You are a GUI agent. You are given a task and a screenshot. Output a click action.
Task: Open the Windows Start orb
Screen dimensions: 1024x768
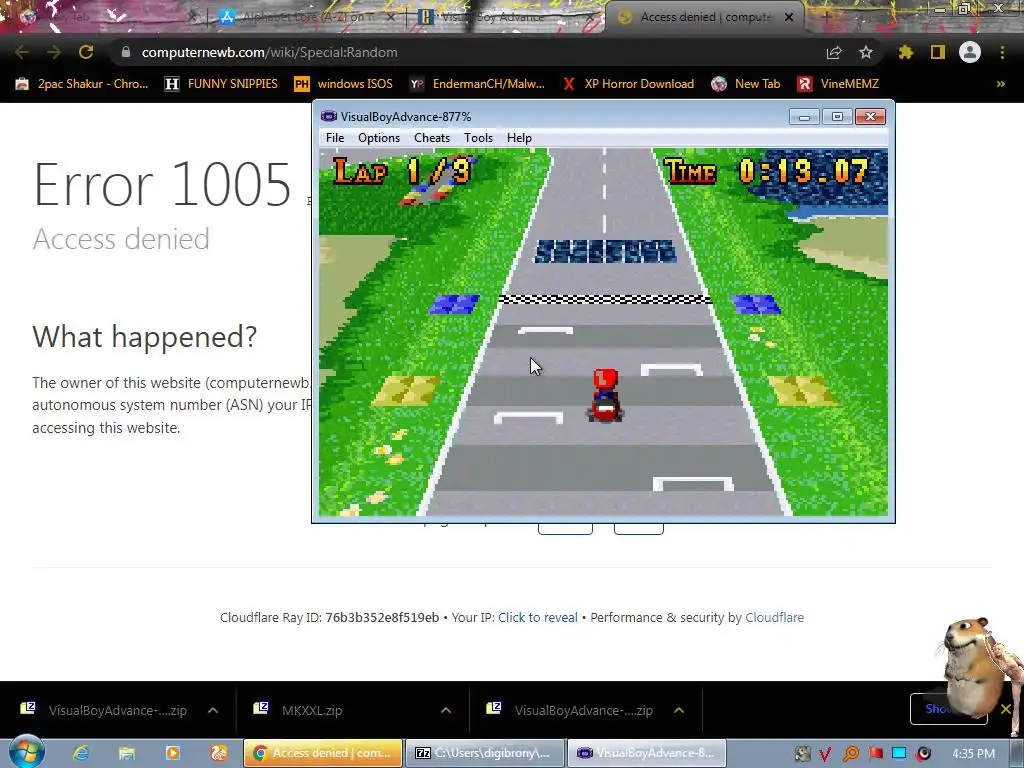(x=26, y=752)
